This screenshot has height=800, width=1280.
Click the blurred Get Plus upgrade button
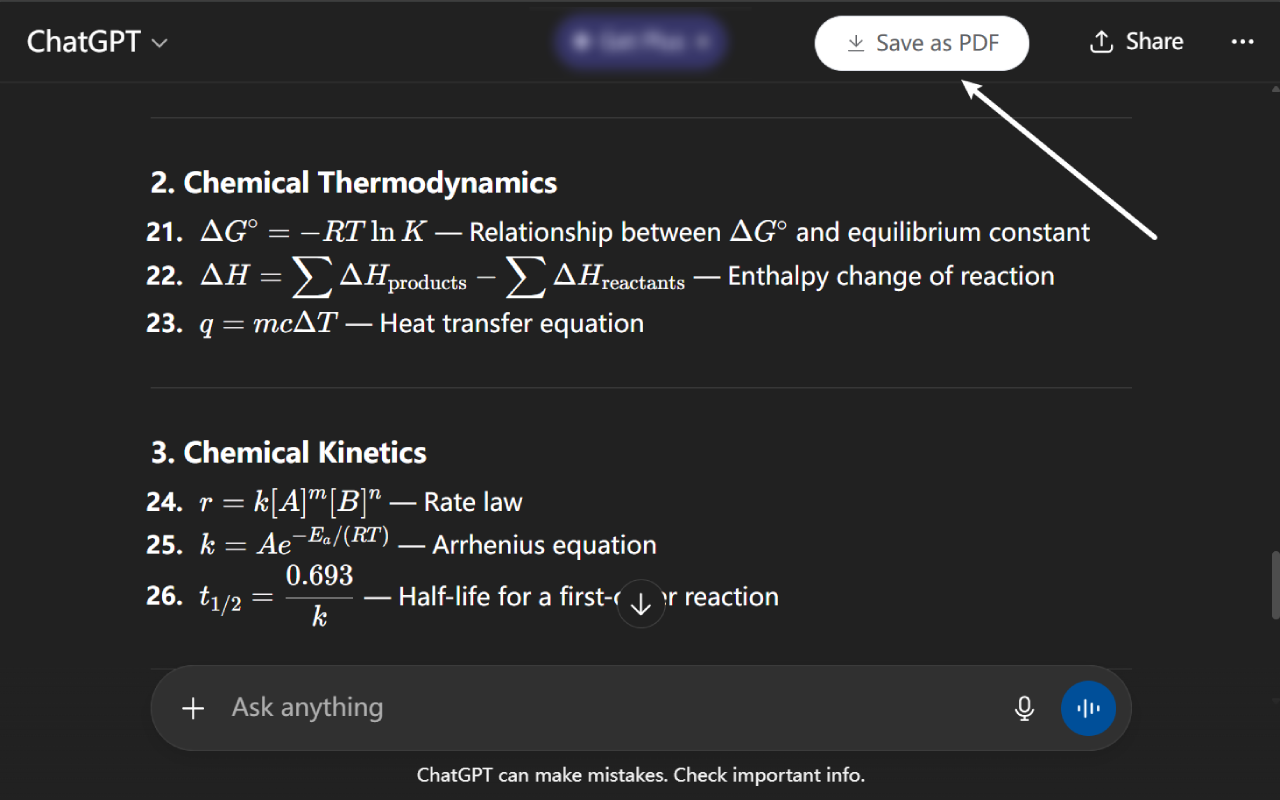point(640,42)
